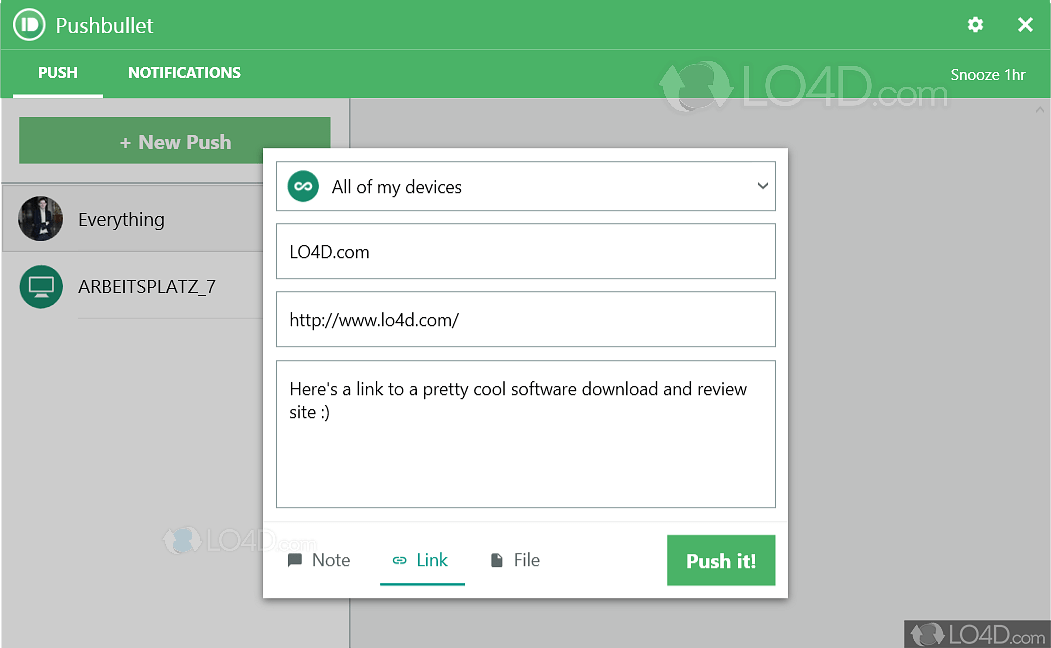
Task: Switch to the PUSH tab
Action: coord(58,73)
